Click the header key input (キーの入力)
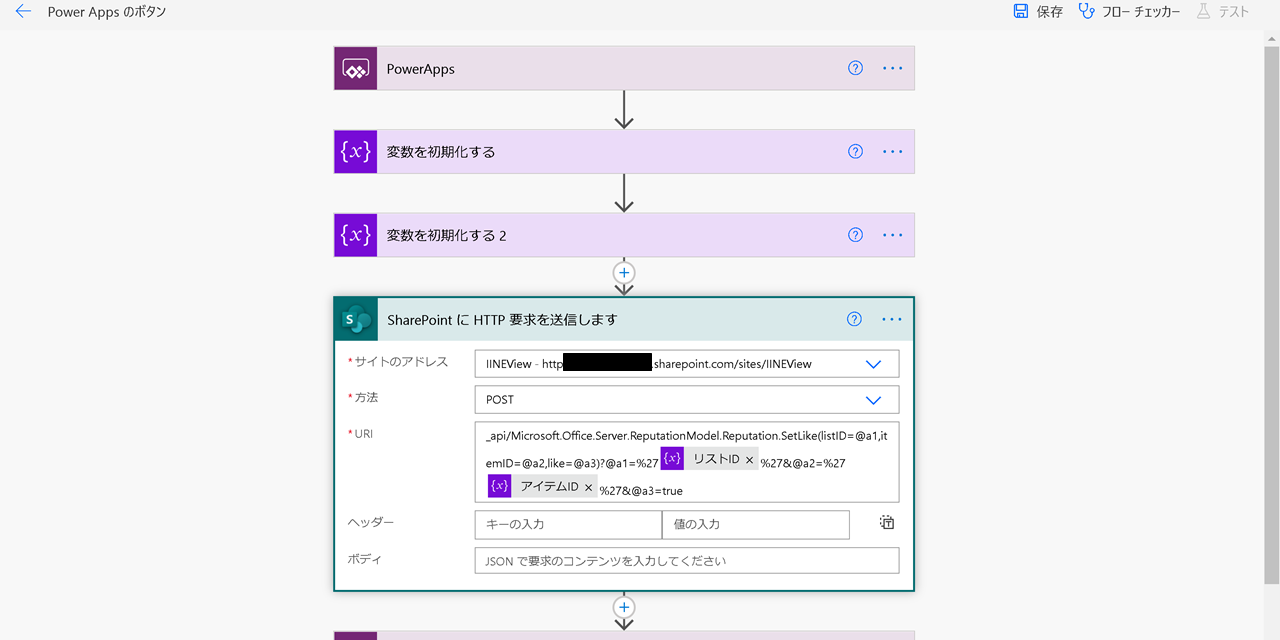 point(568,524)
